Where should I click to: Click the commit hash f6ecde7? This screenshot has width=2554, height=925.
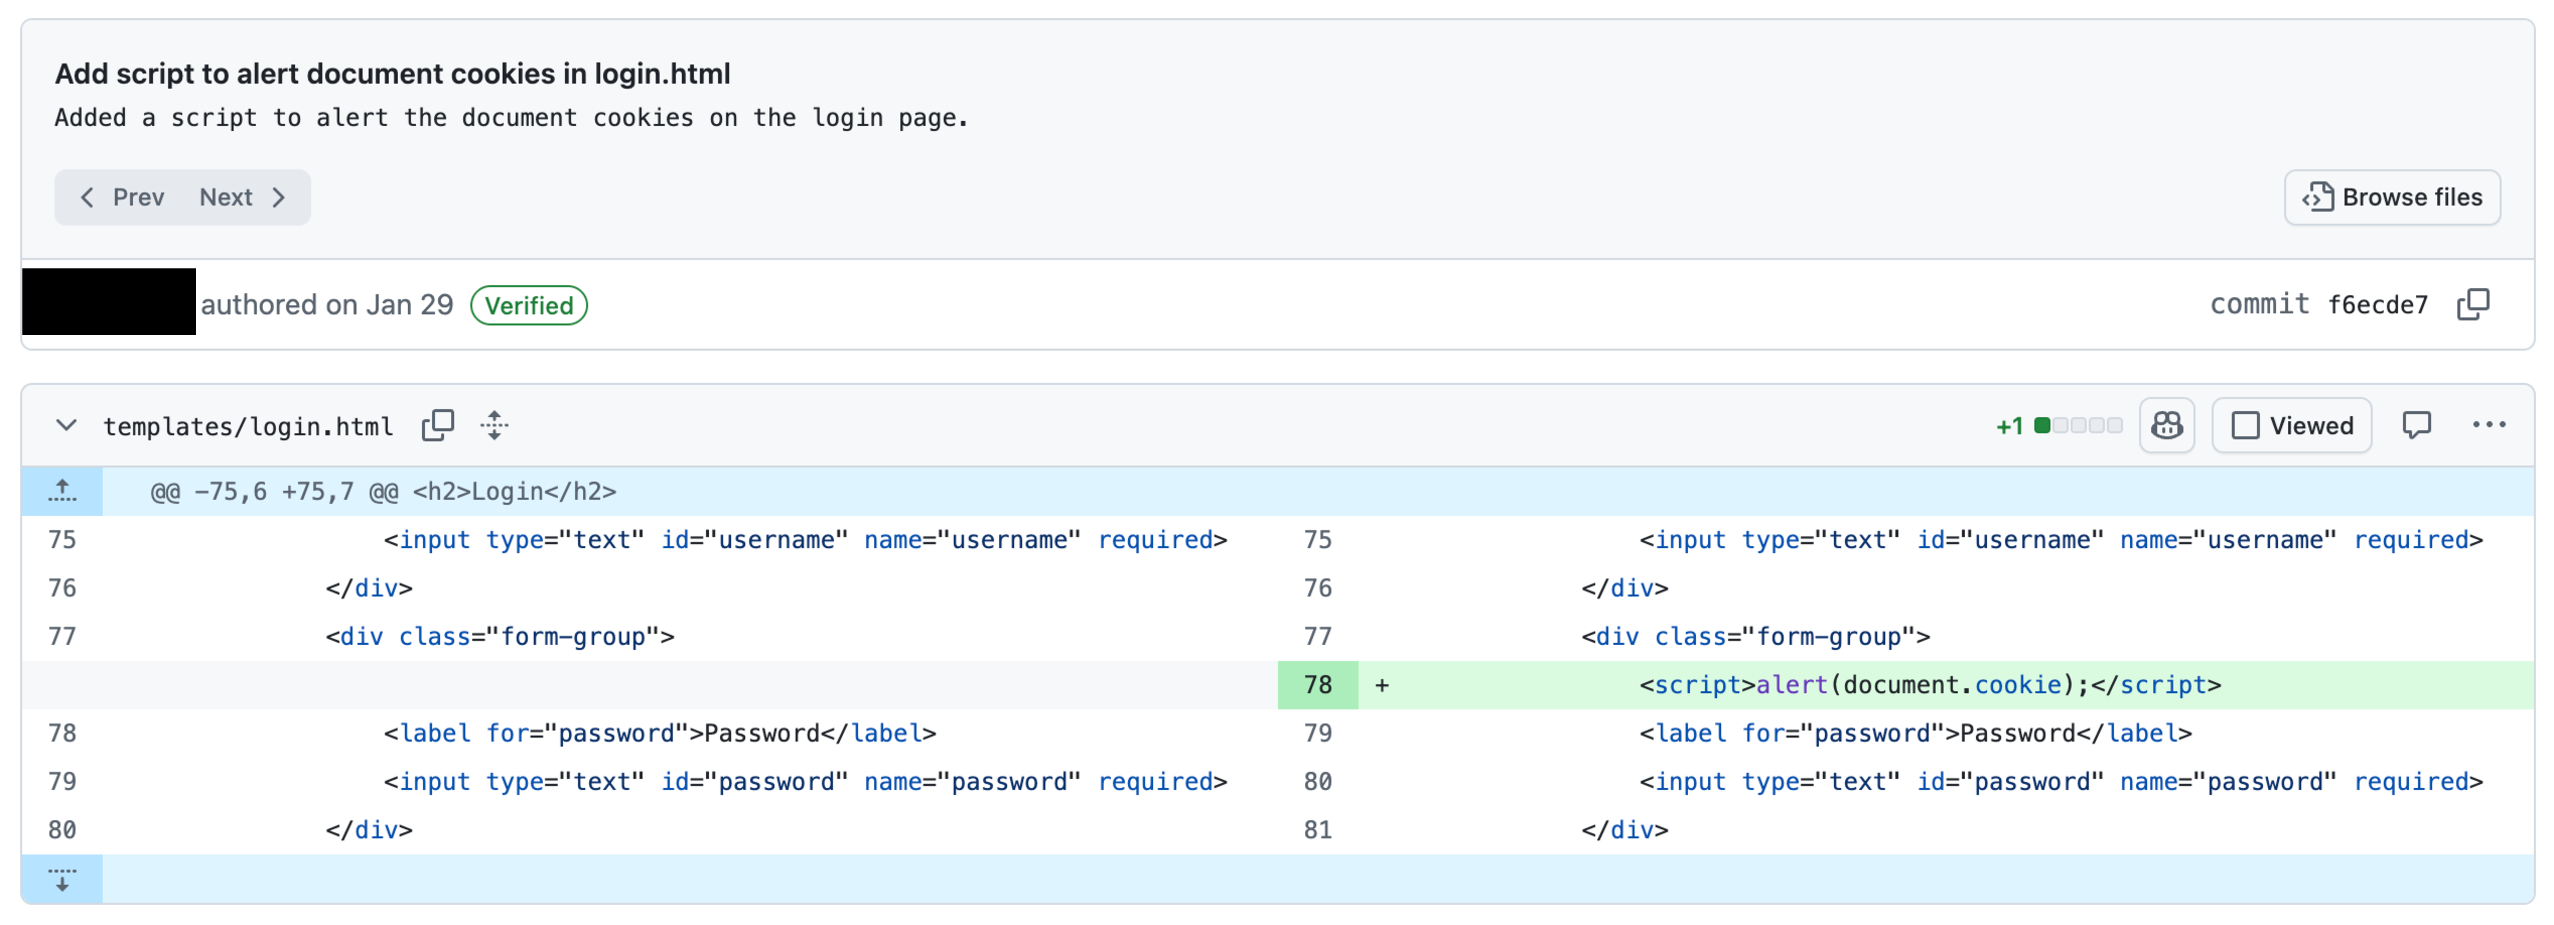pyautogui.click(x=2376, y=305)
